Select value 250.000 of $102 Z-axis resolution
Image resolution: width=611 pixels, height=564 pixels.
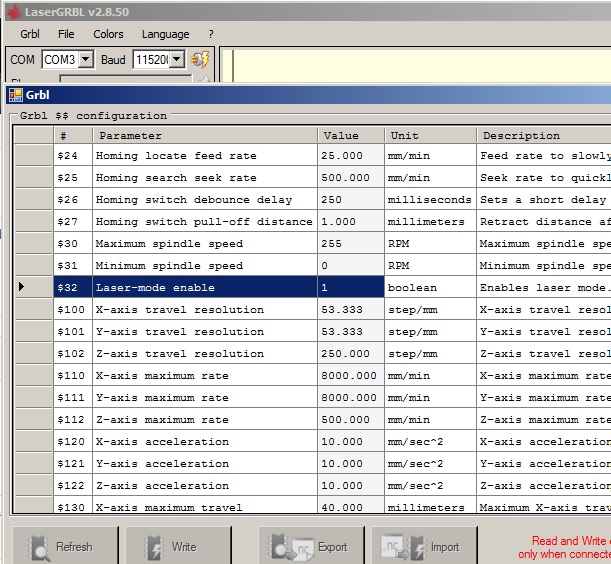tap(351, 354)
